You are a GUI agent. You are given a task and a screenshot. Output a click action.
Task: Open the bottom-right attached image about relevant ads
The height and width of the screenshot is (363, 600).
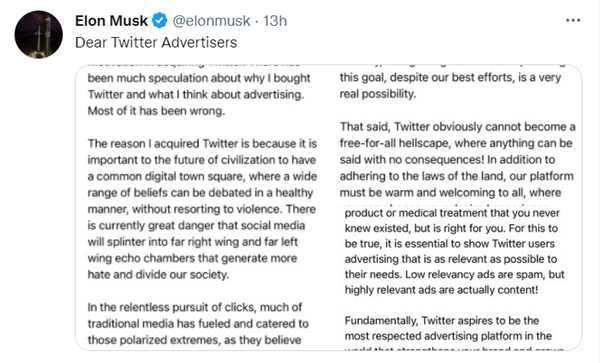pos(455,279)
